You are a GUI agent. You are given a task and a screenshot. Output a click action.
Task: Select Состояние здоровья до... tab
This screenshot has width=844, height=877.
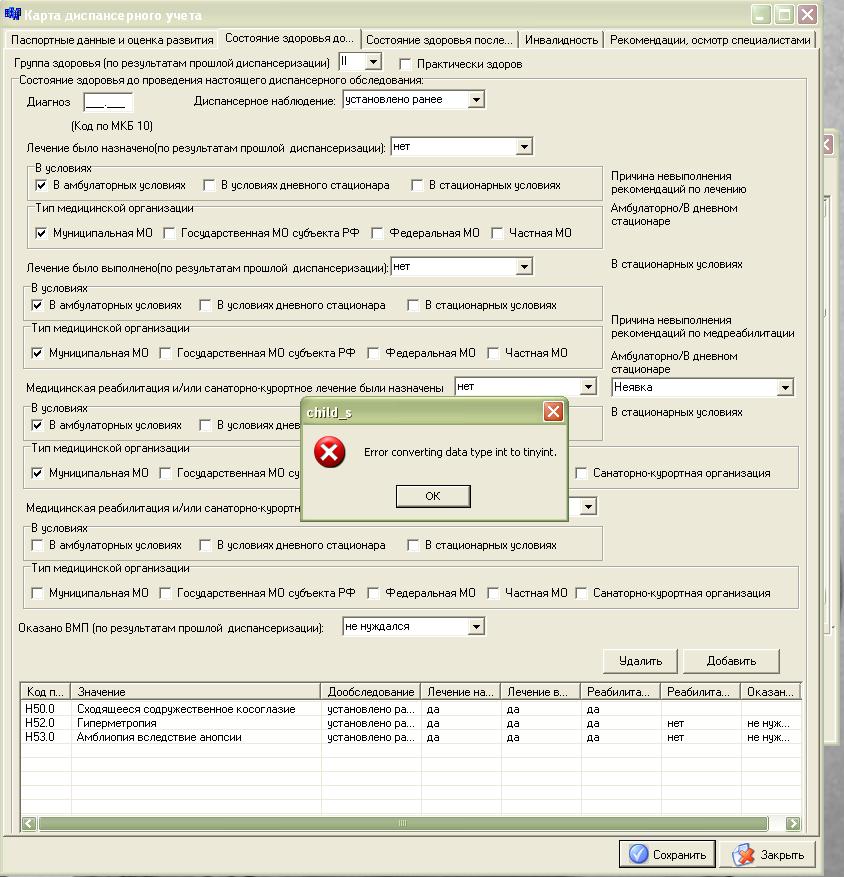click(289, 38)
